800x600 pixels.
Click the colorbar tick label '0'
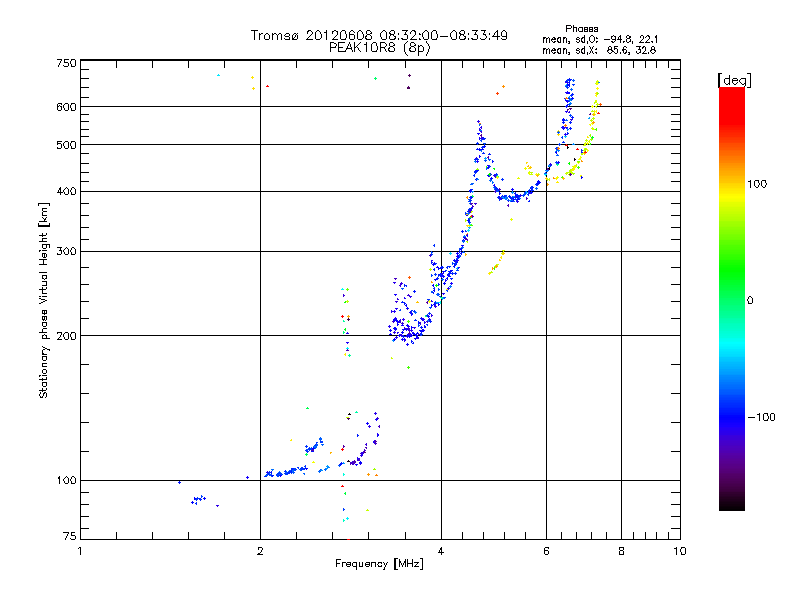click(750, 301)
